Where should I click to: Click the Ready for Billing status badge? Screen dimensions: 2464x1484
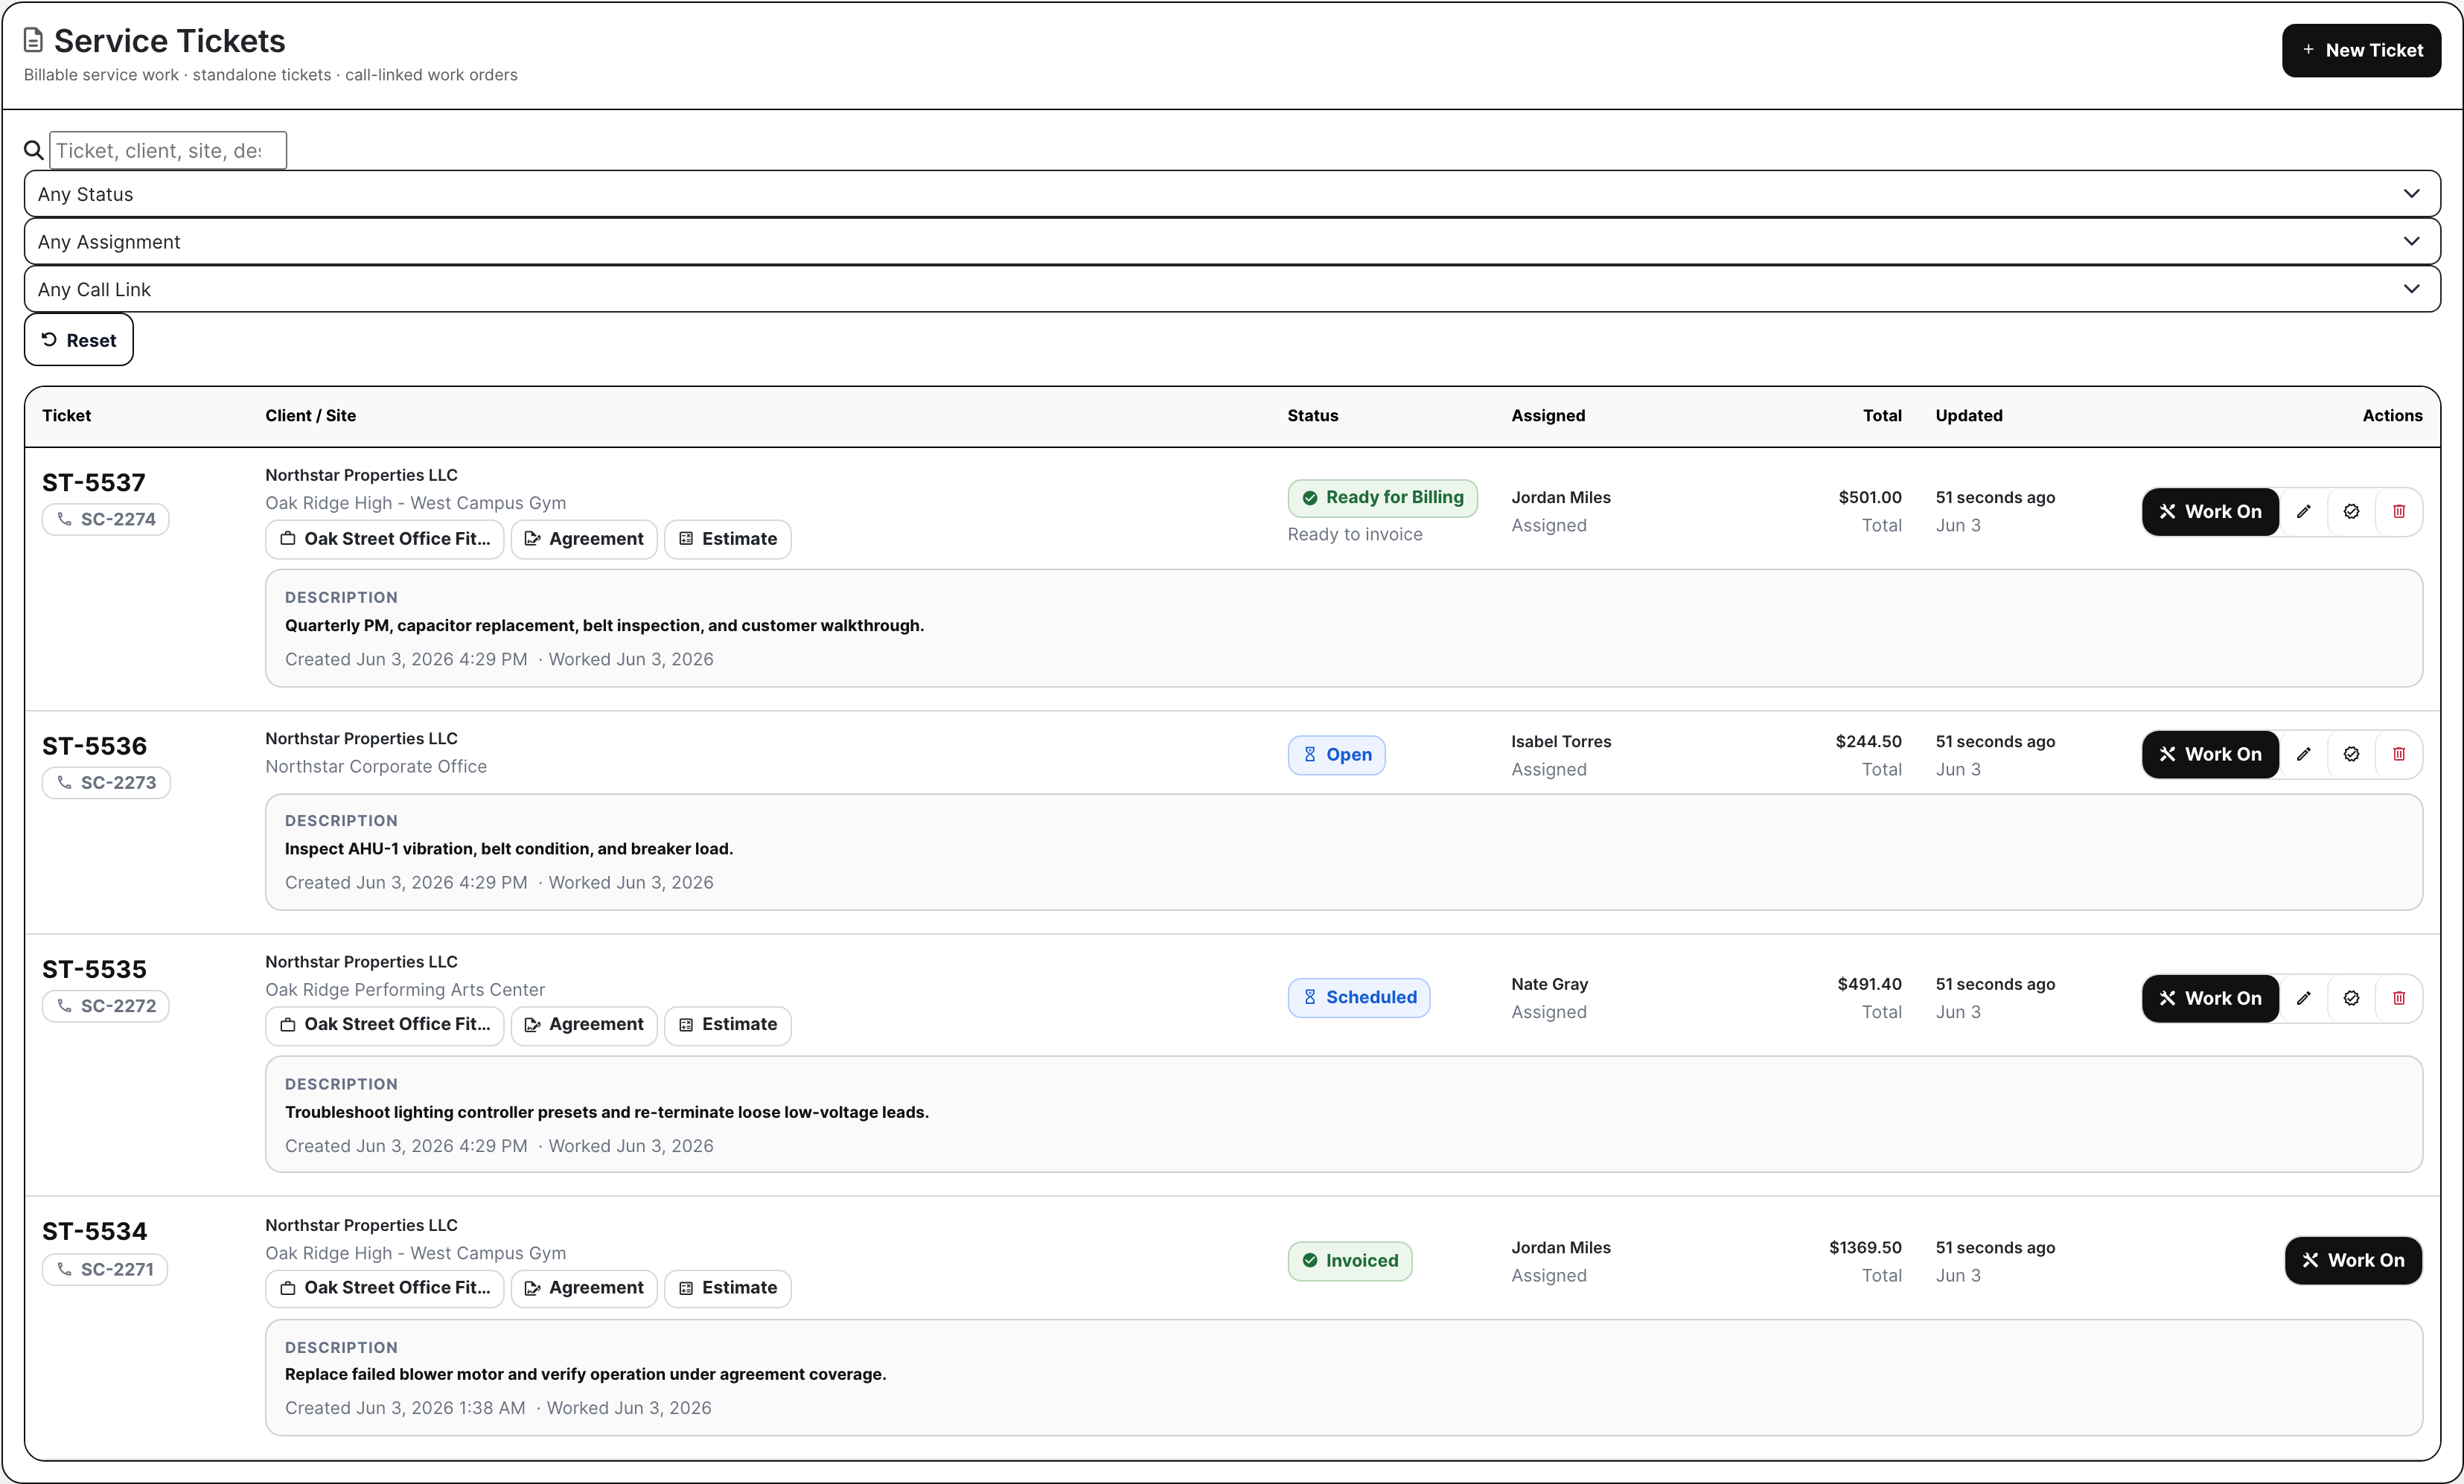(x=1382, y=498)
